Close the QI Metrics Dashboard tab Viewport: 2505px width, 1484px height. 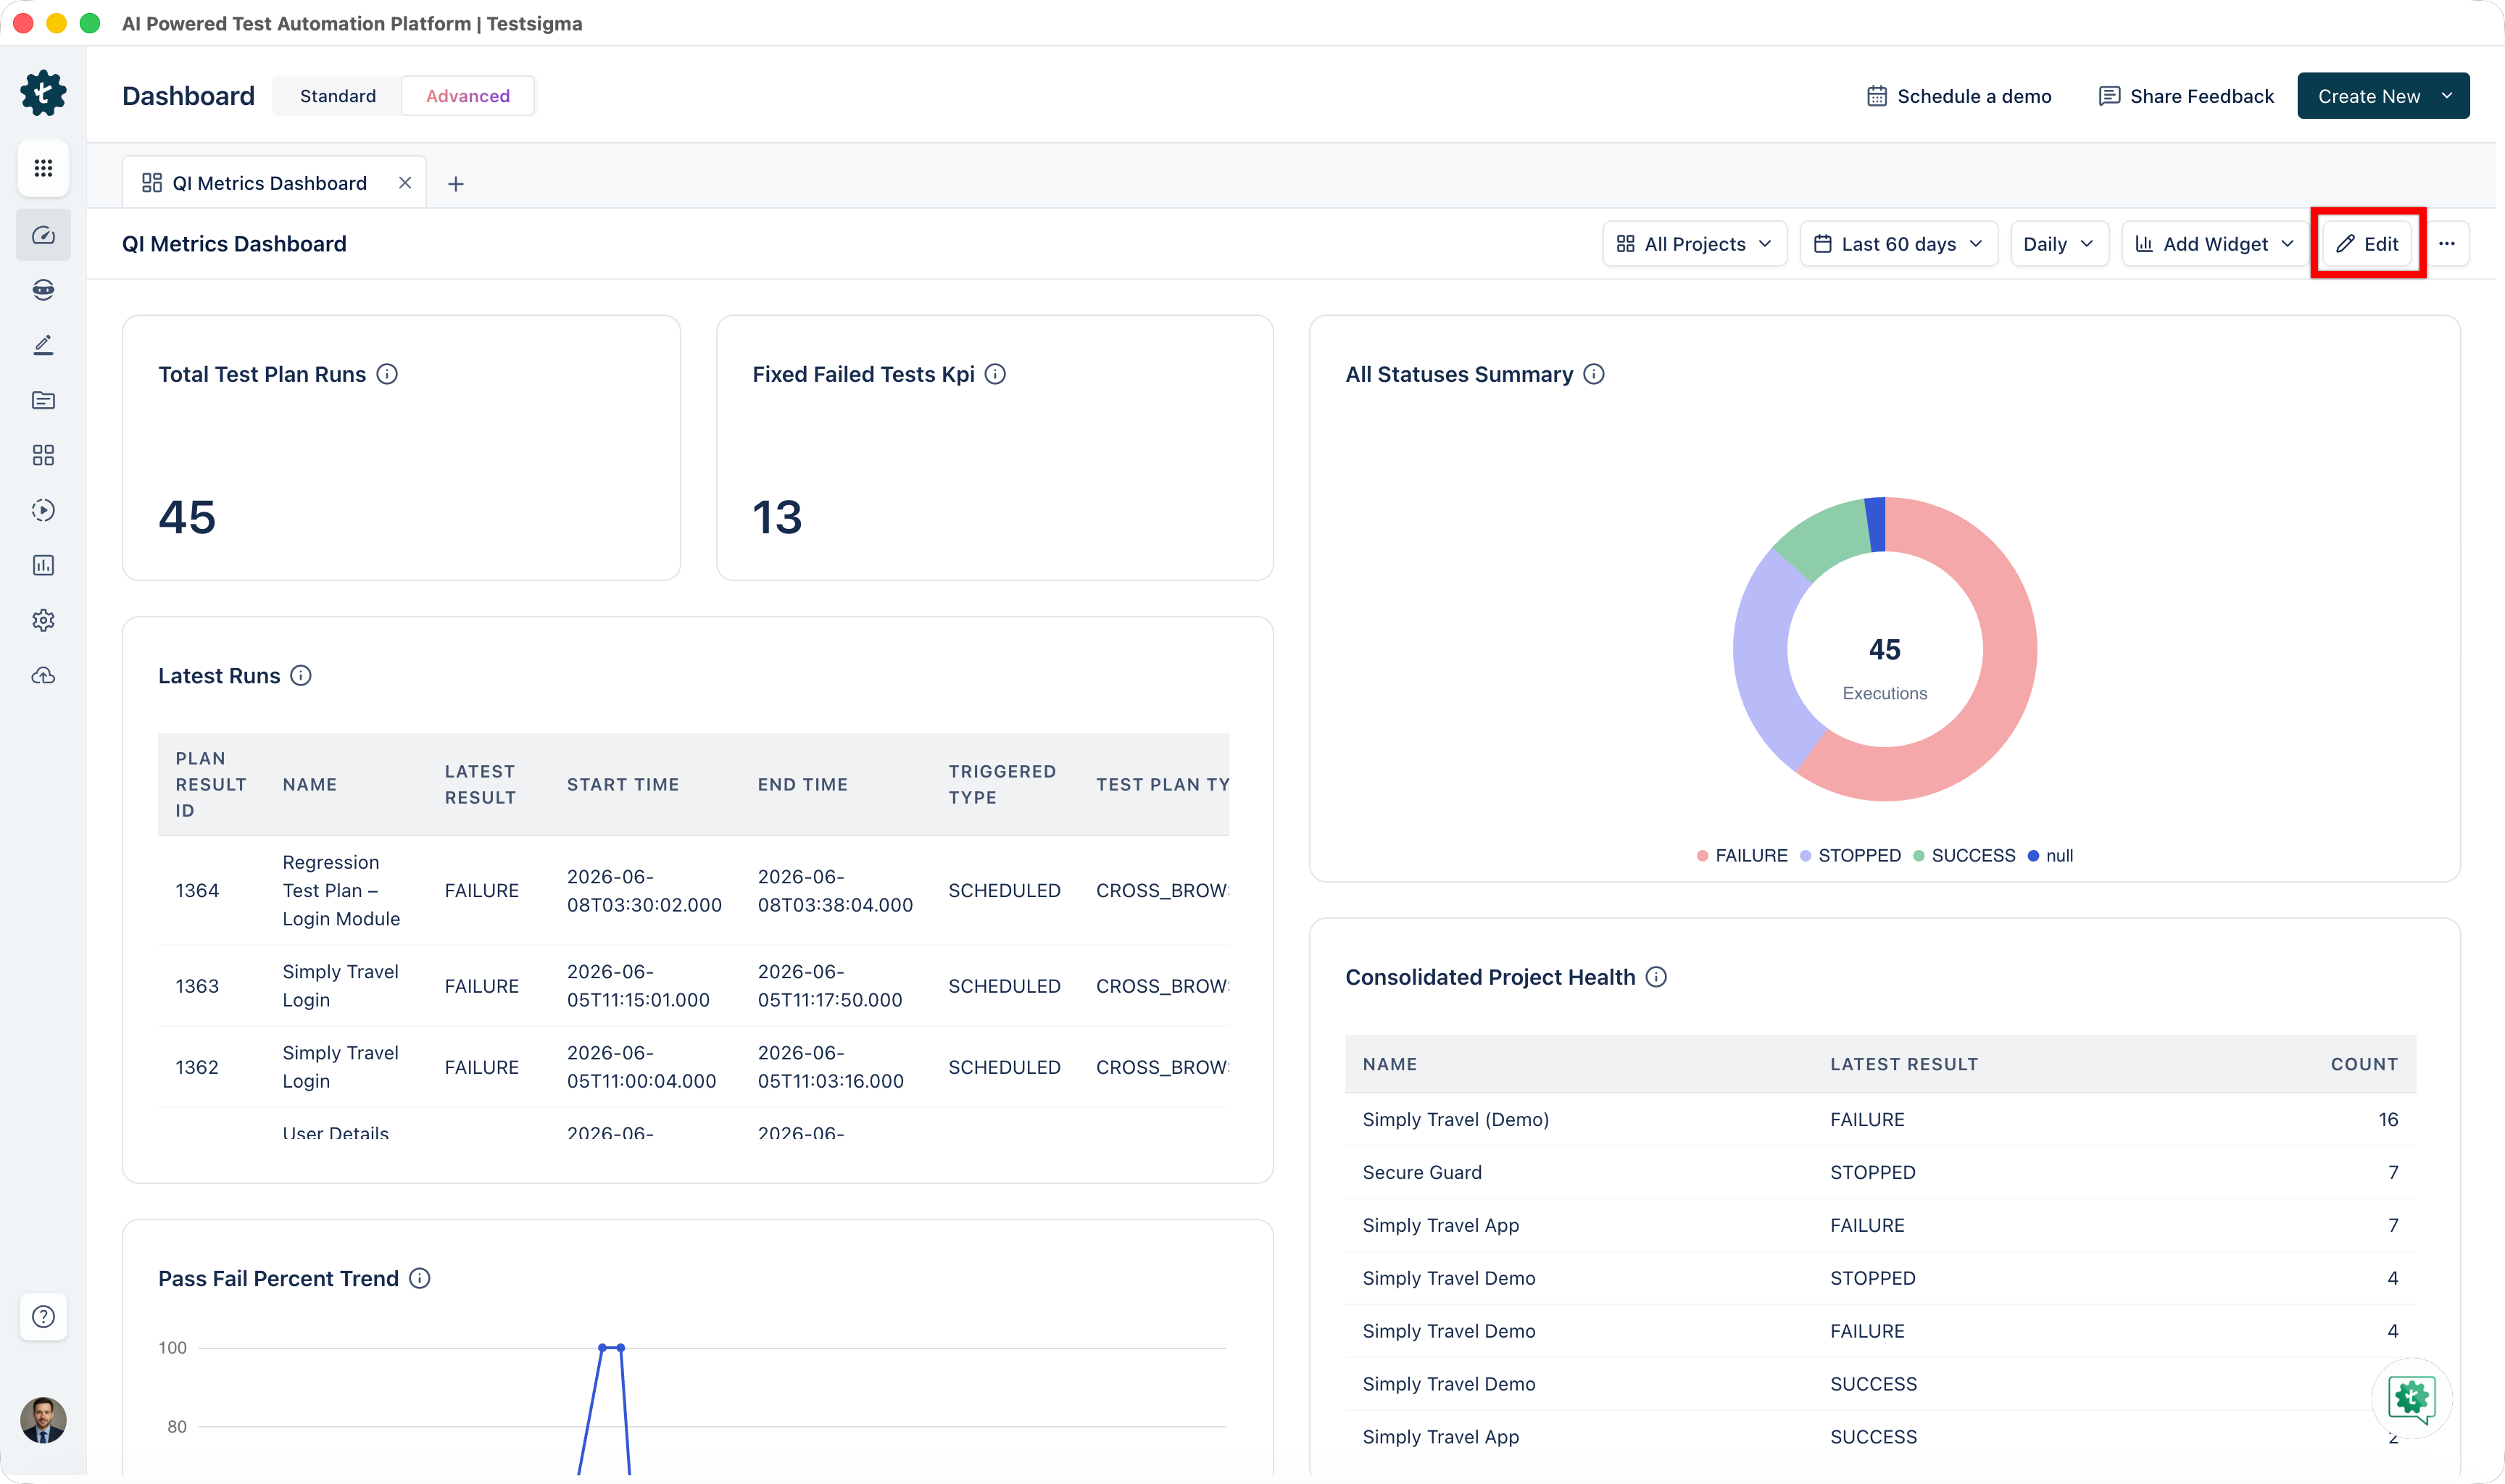(x=405, y=183)
